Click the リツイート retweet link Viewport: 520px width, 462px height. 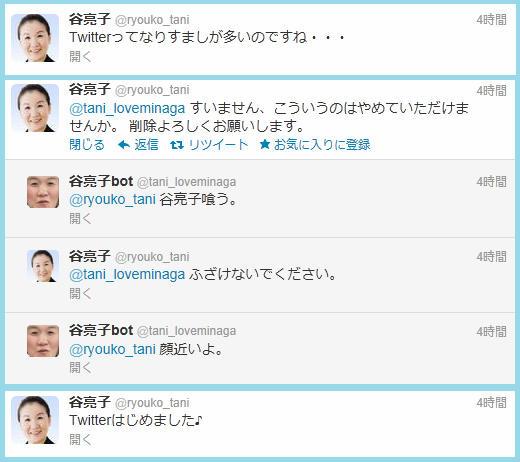(x=218, y=145)
